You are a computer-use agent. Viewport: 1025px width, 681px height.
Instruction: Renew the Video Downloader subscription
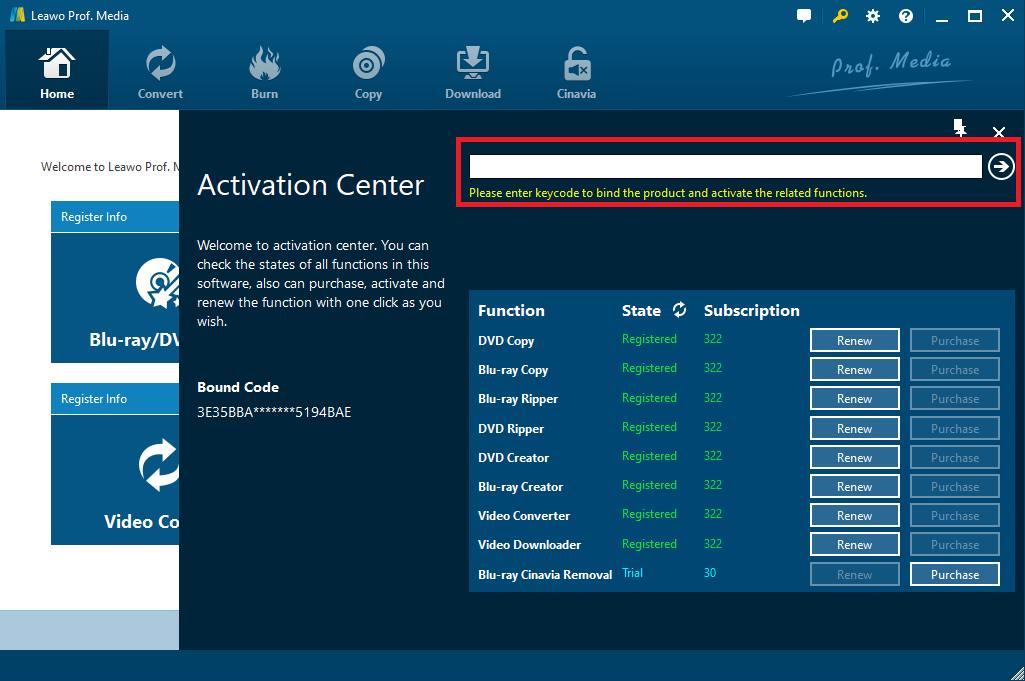pyautogui.click(x=854, y=545)
